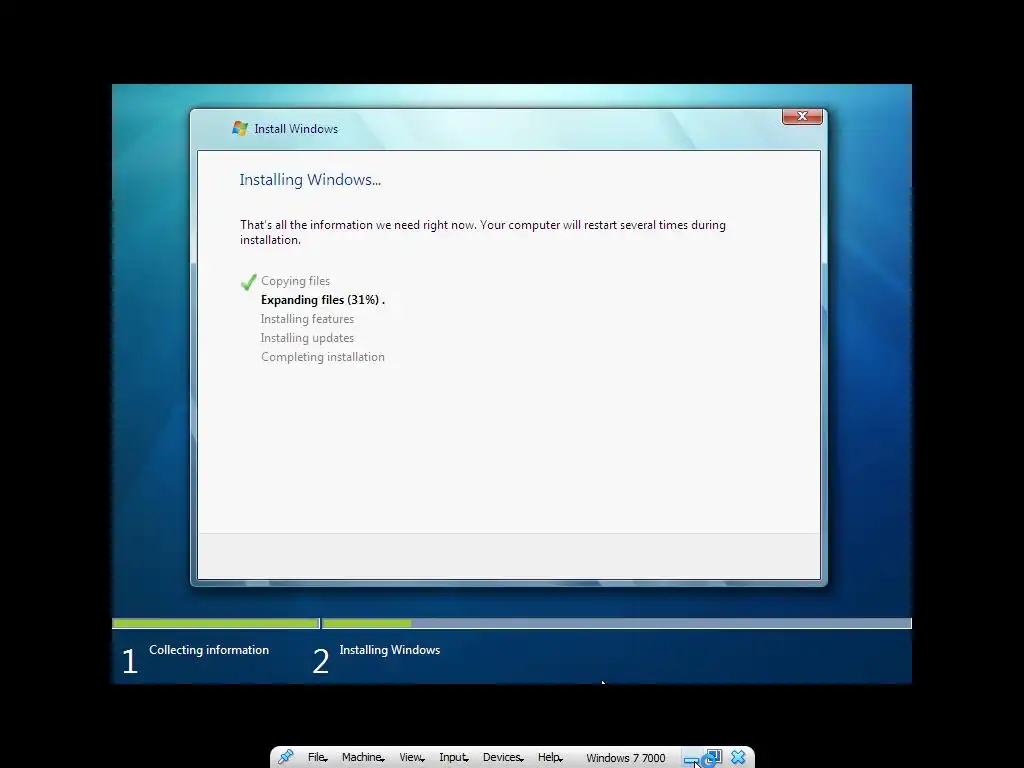The image size is (1024, 768).
Task: Close the VM with the blue X icon
Action: 738,757
